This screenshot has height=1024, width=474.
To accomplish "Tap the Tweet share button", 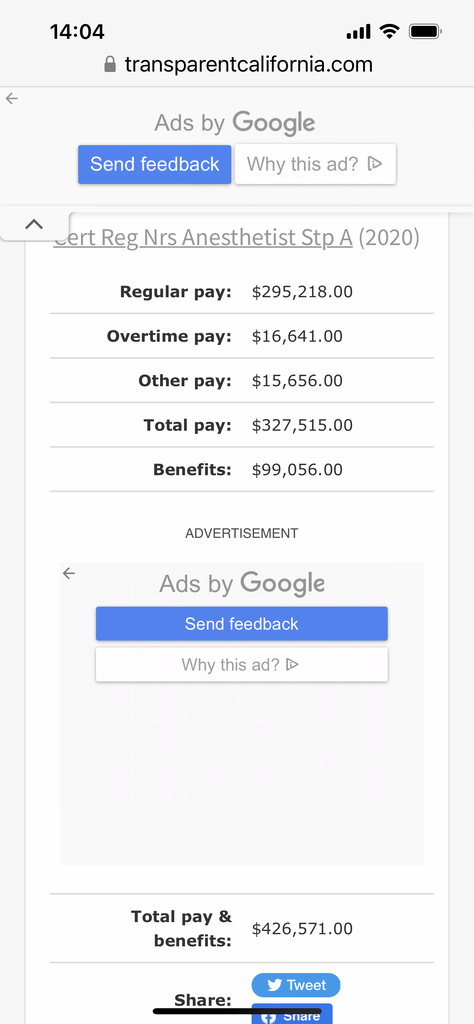I will pos(296,985).
